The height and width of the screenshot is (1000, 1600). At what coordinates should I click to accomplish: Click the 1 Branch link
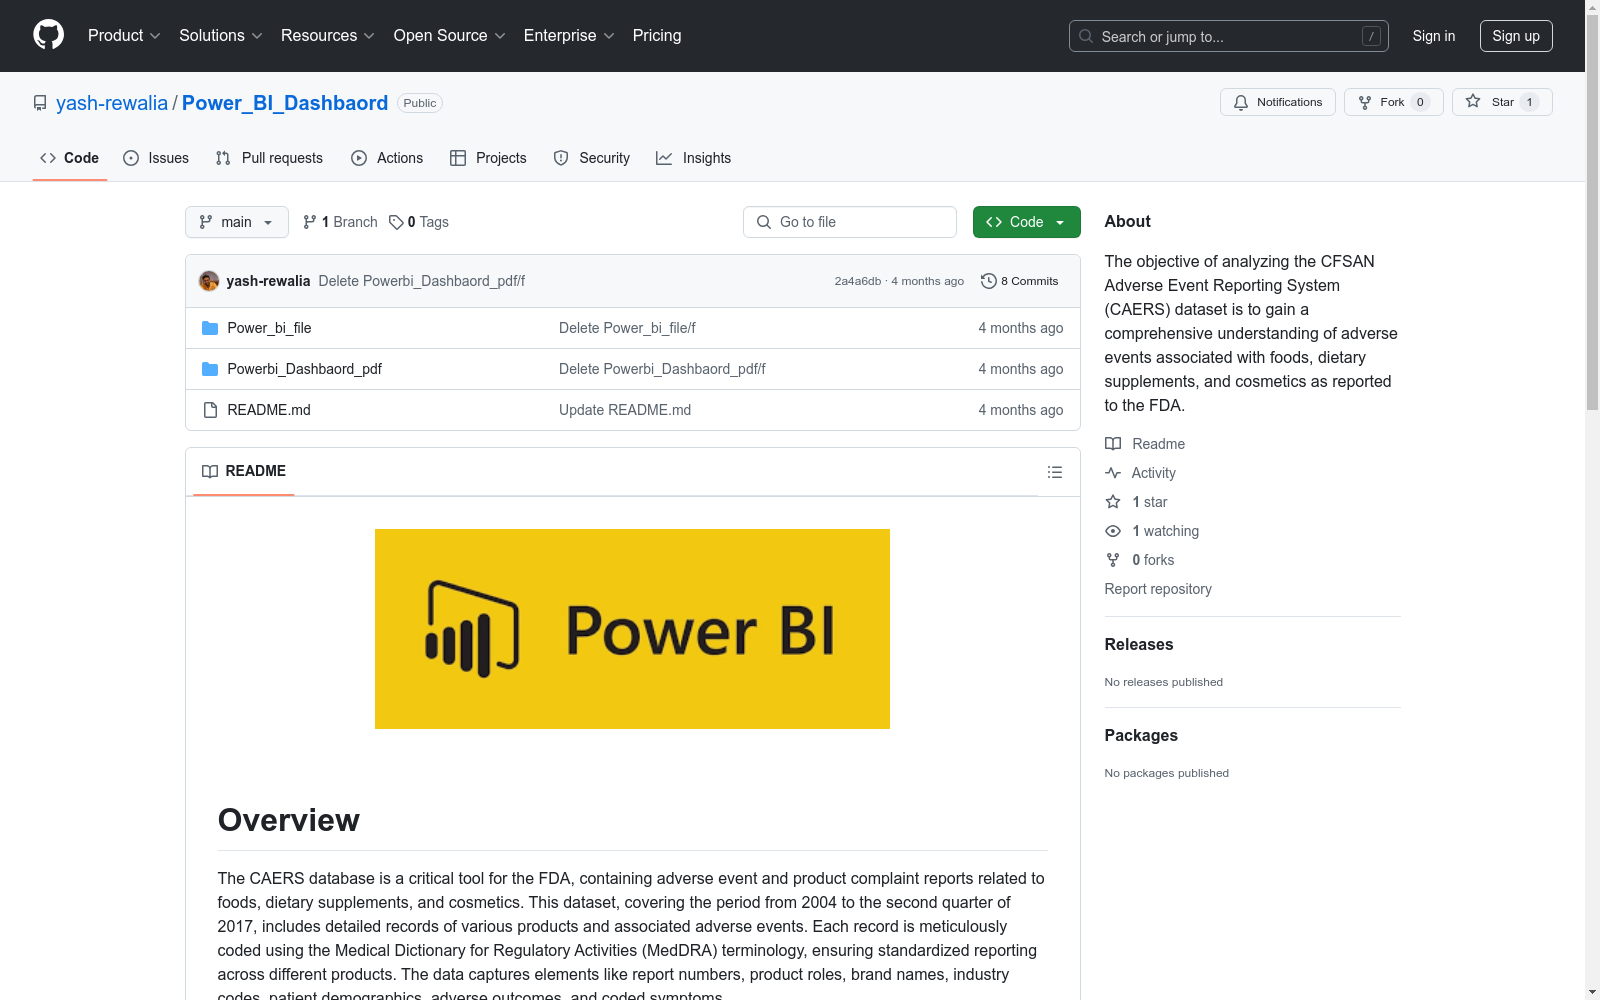[340, 222]
